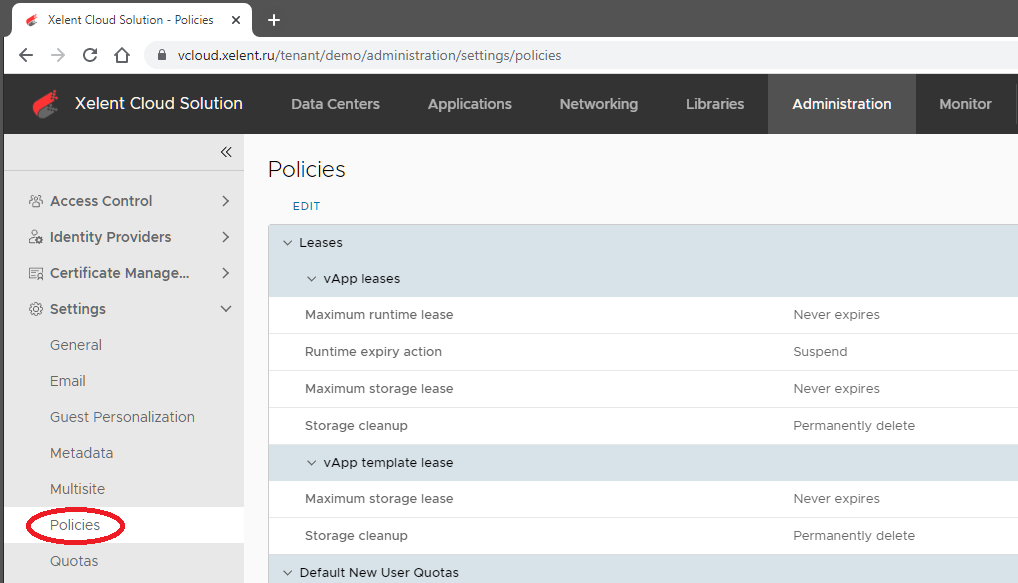Reload the page with refresh icon
Image resolution: width=1018 pixels, height=583 pixels.
tap(90, 55)
